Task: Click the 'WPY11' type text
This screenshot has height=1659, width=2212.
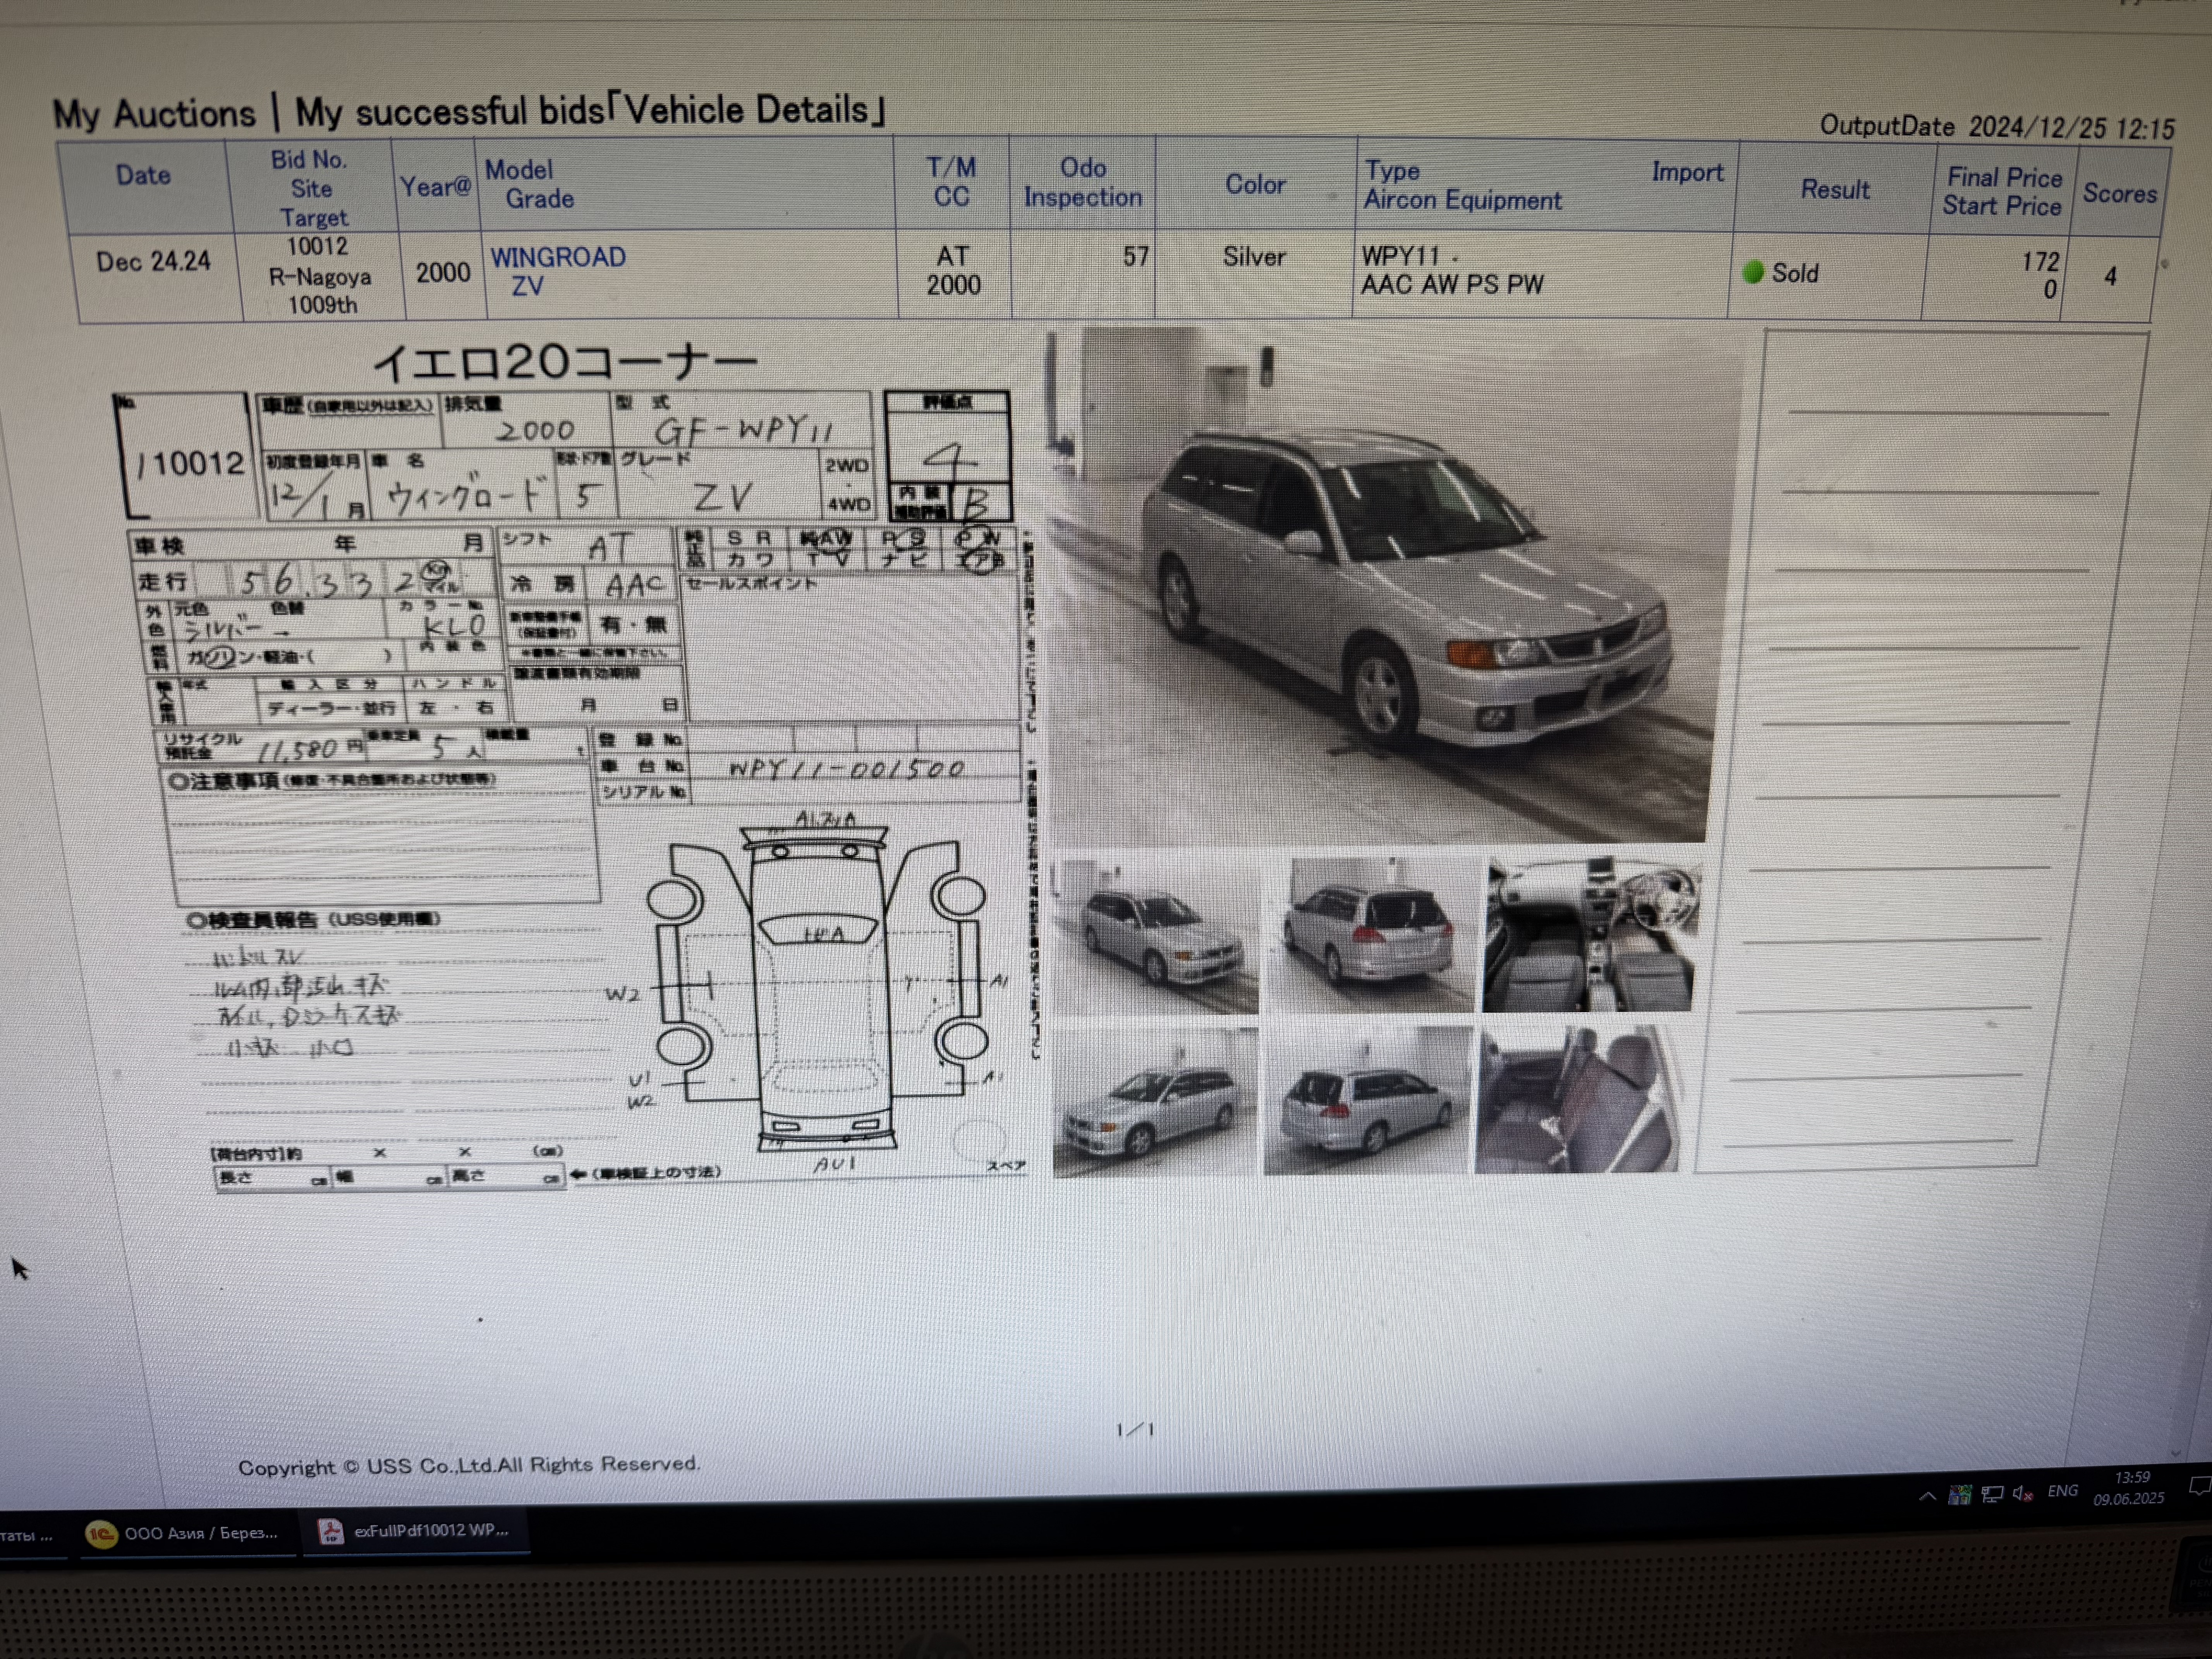Action: 1400,256
